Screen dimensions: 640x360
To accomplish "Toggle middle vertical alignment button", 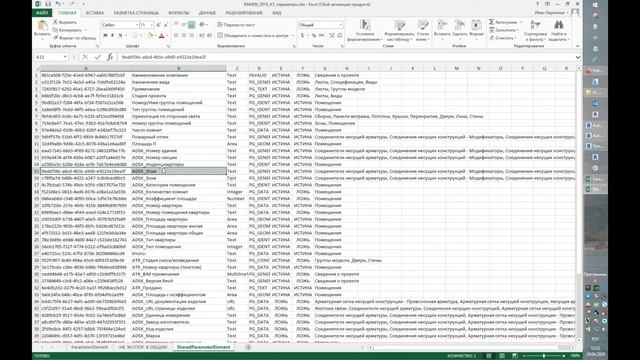I will [x=184, y=25].
